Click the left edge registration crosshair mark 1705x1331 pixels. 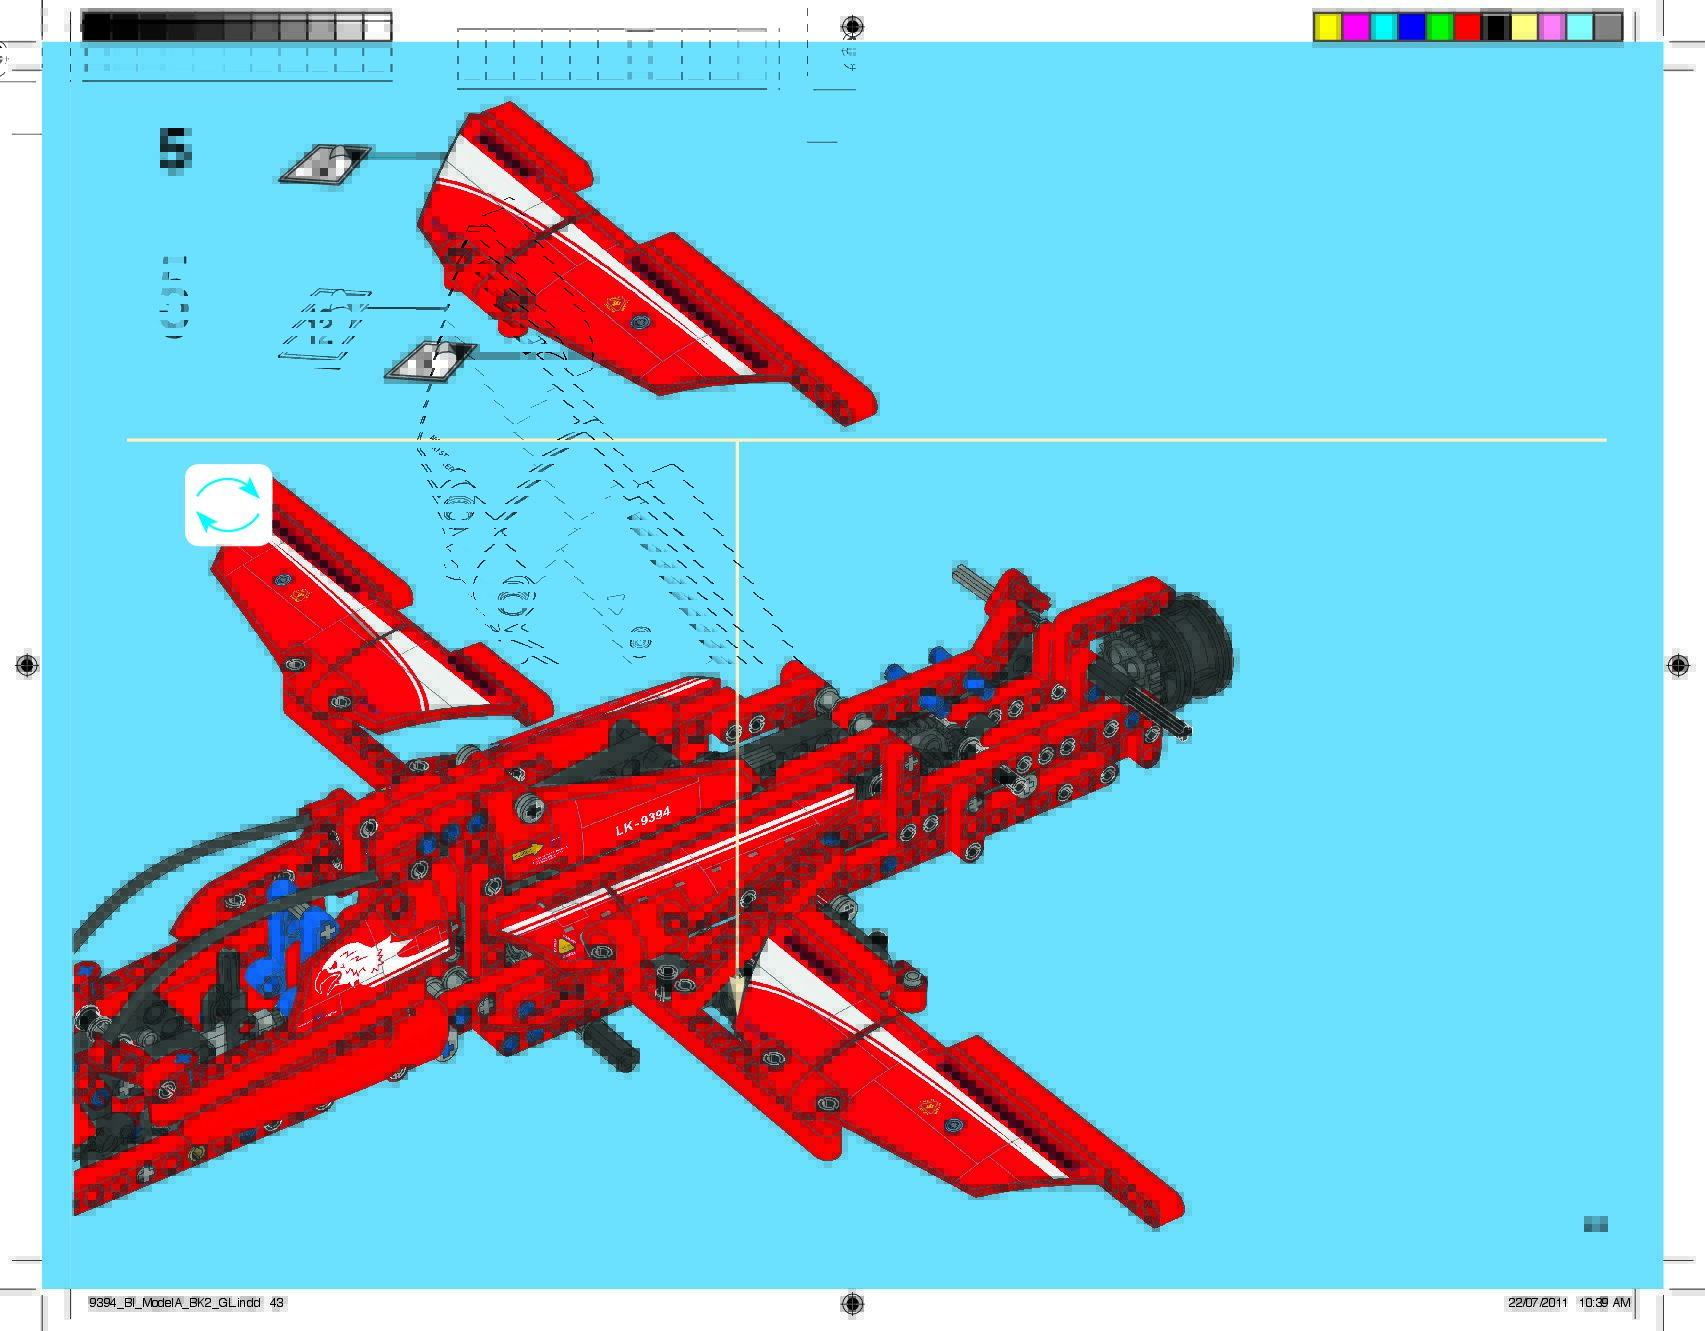pos(27,665)
